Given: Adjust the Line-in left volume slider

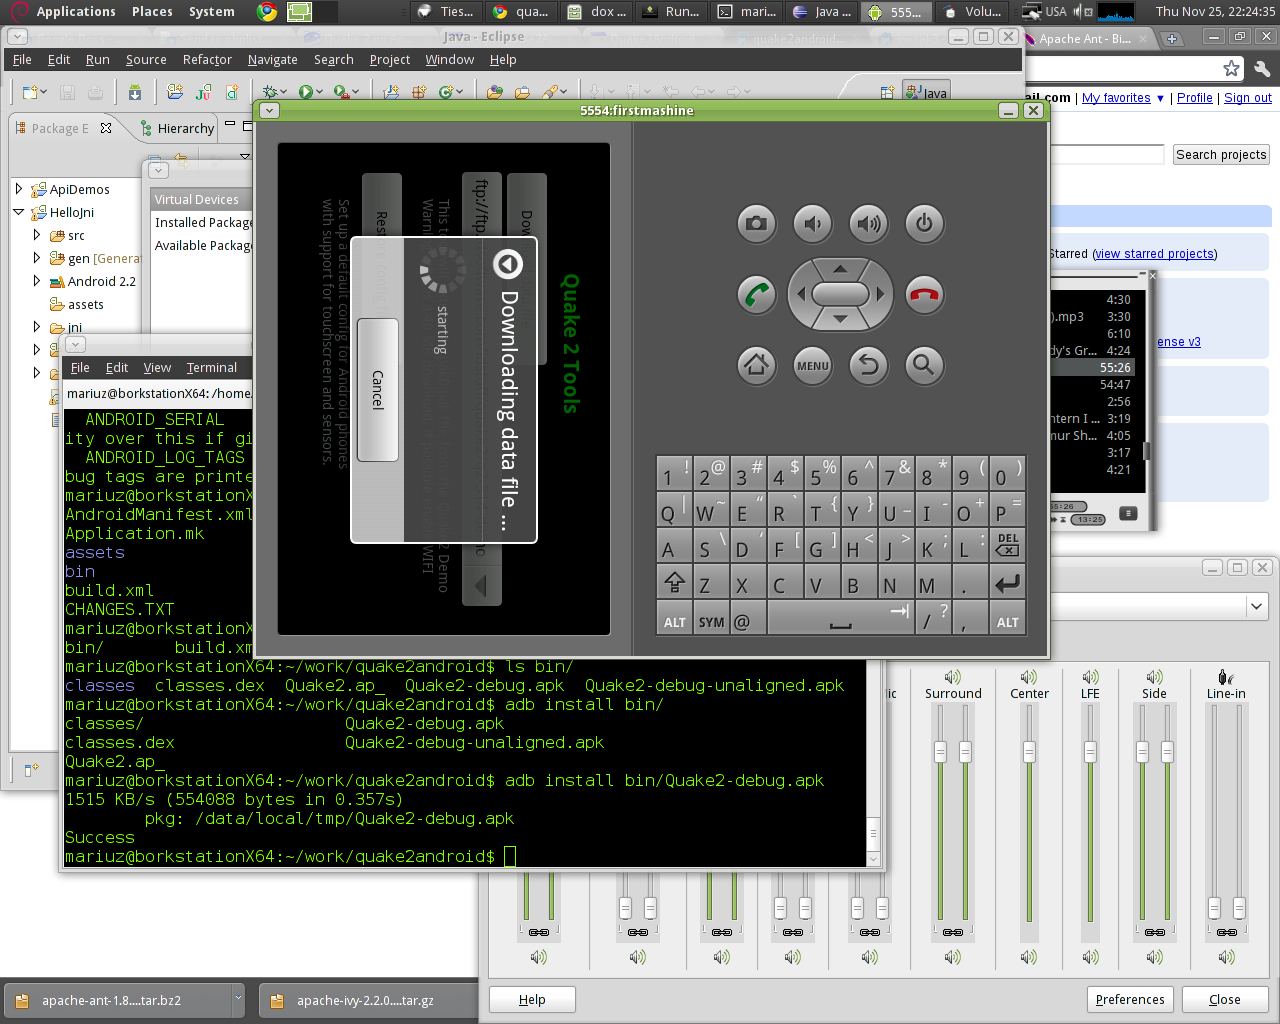Looking at the screenshot, I should click(1214, 908).
